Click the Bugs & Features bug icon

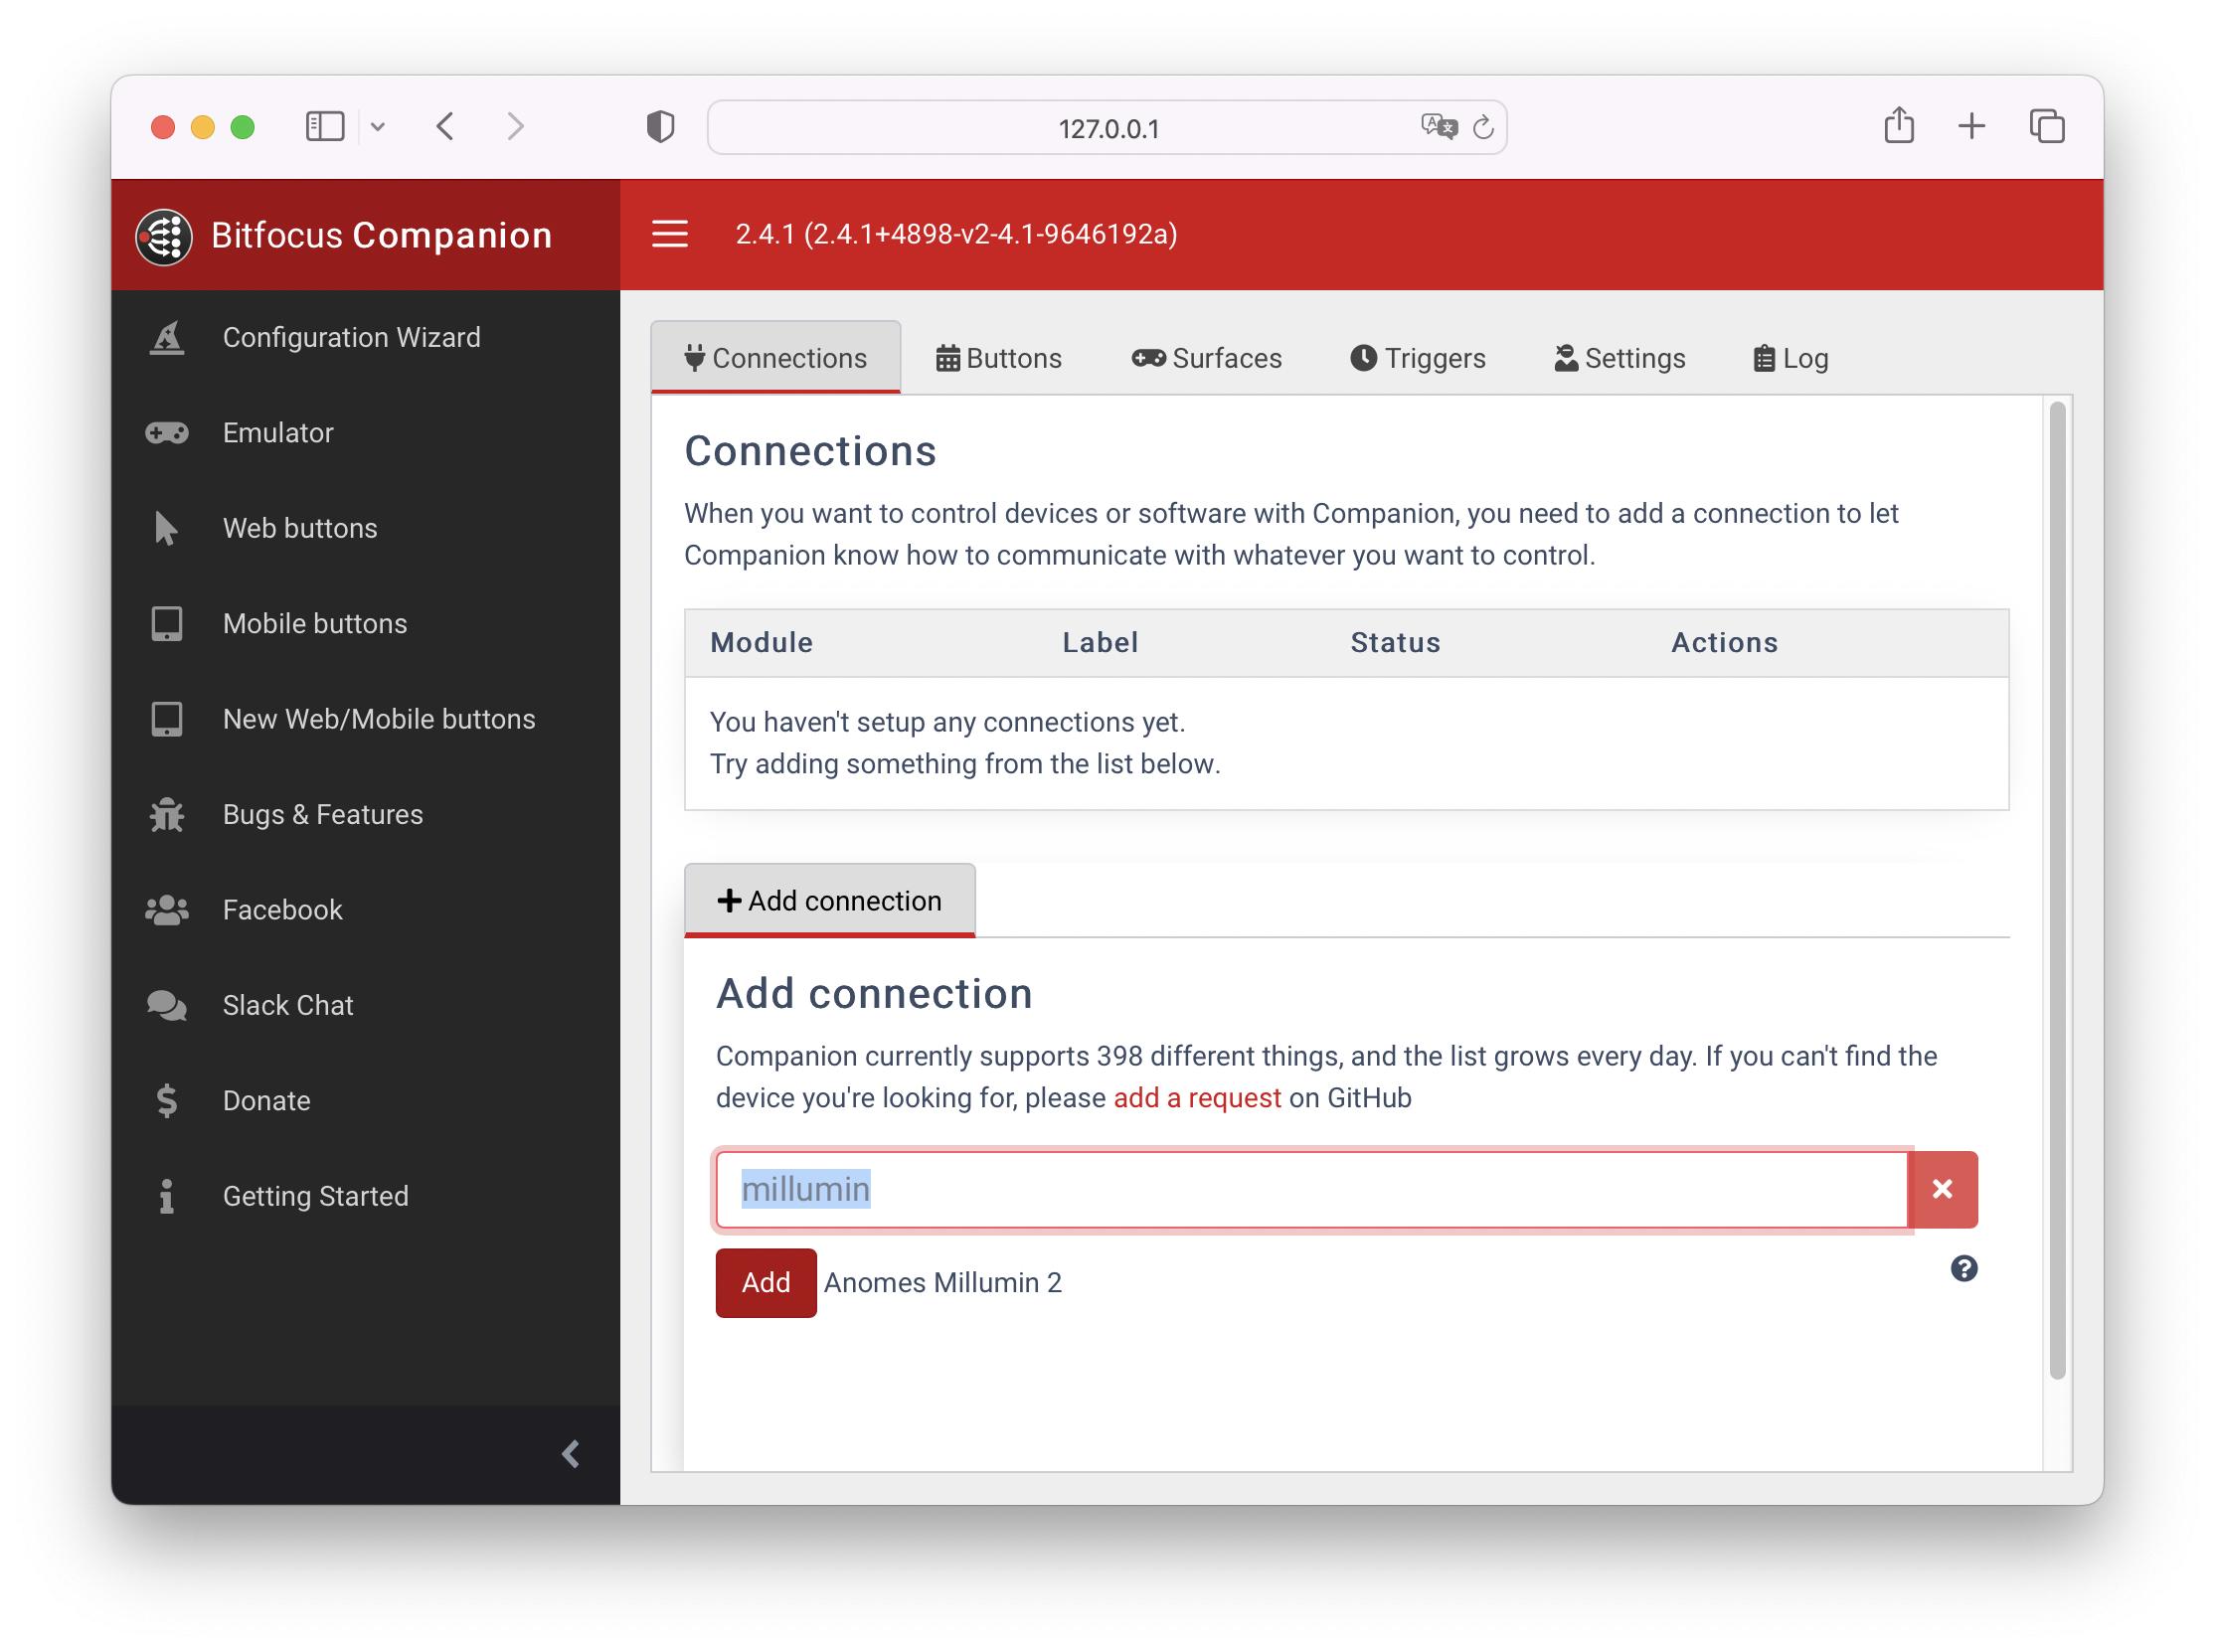(x=167, y=815)
